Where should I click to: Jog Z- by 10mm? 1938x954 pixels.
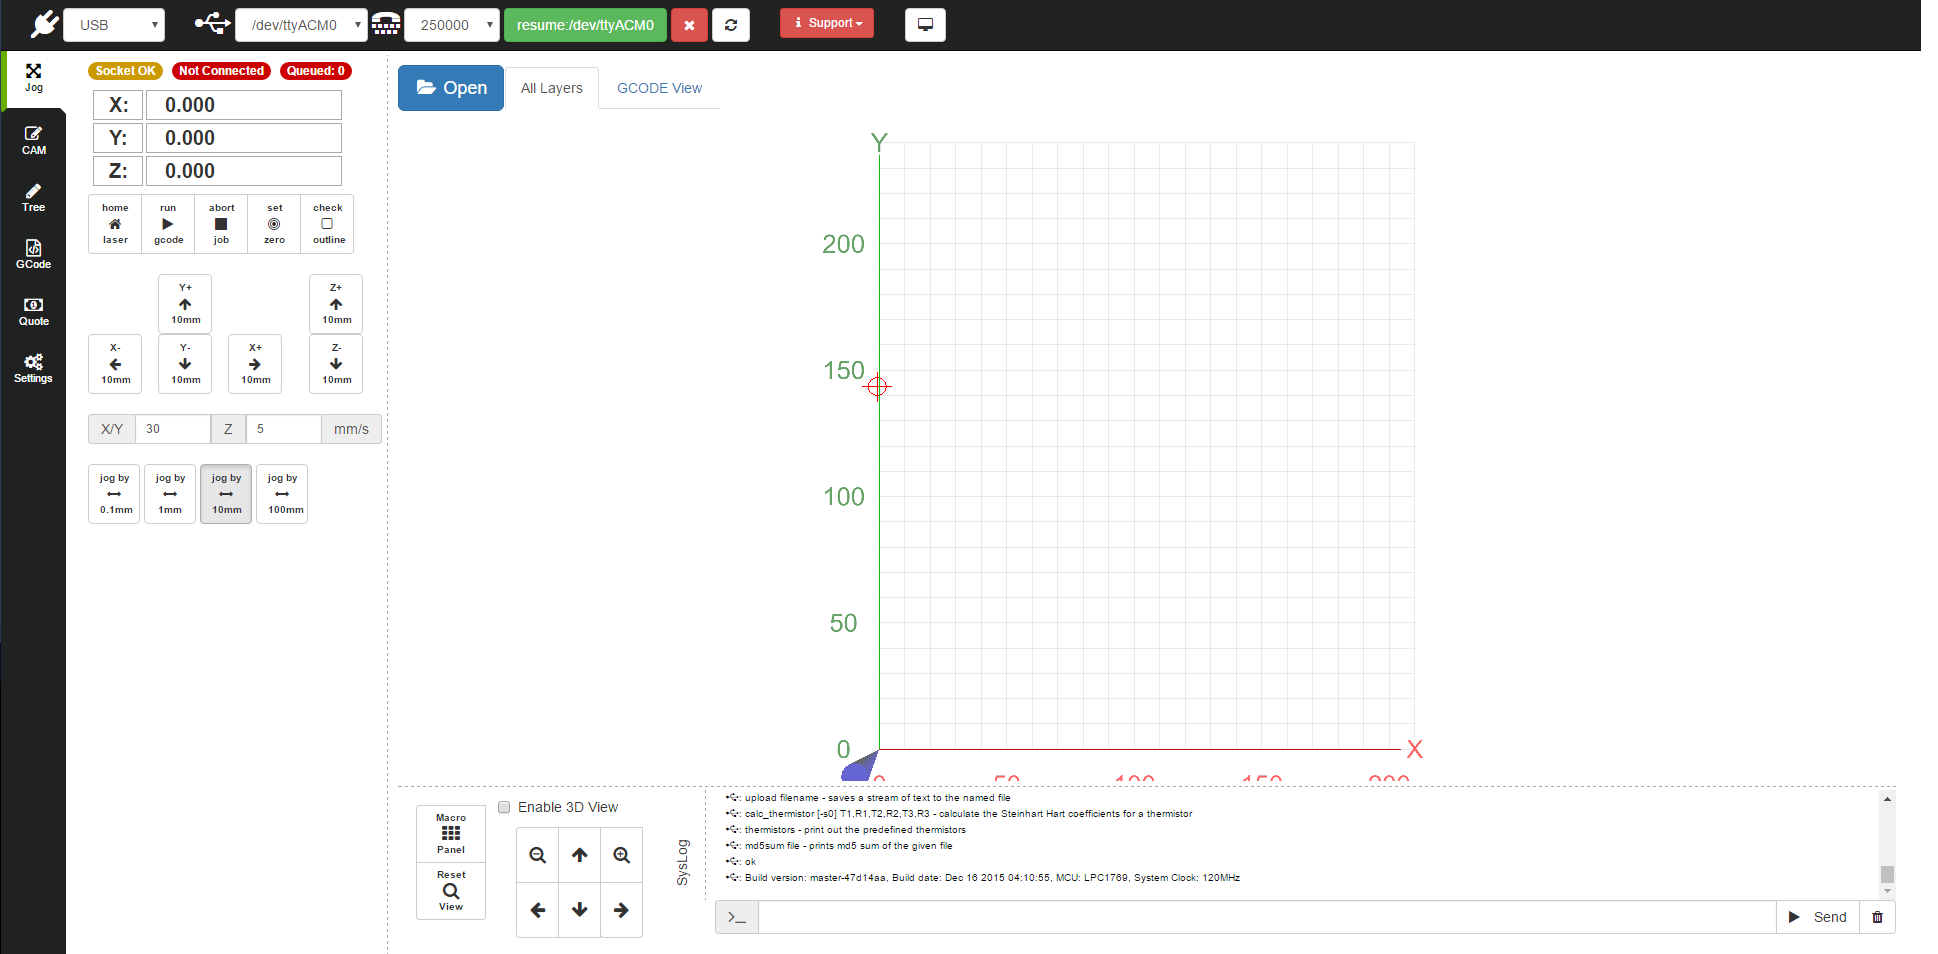point(336,364)
